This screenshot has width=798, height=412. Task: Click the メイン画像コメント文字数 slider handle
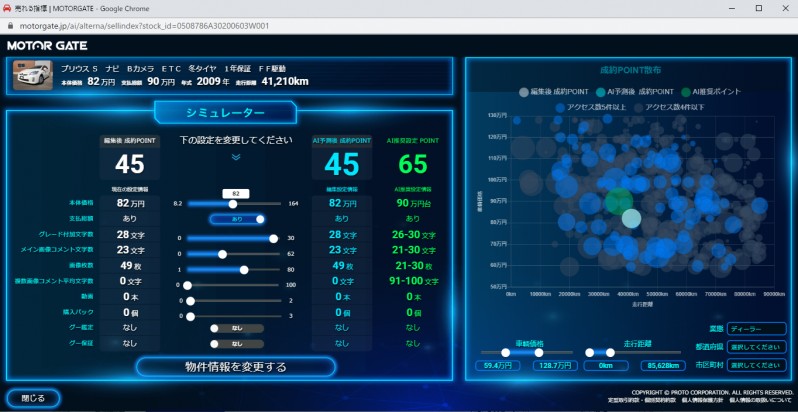click(222, 254)
